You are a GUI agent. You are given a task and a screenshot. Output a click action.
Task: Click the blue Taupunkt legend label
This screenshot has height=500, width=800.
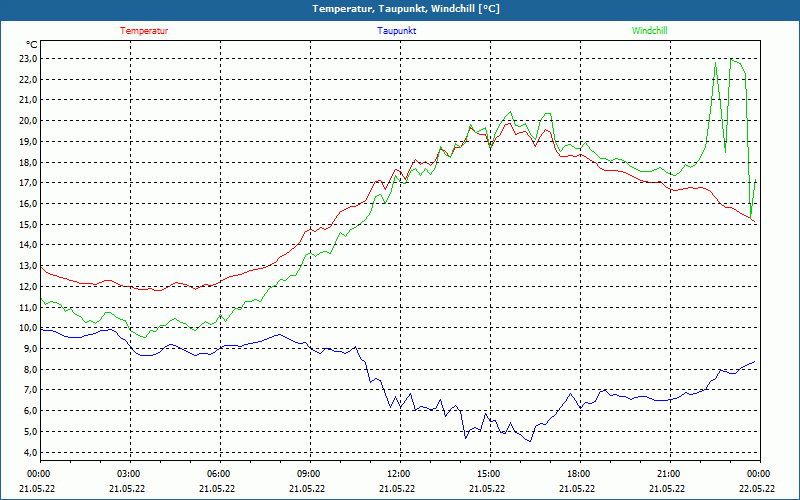396,31
